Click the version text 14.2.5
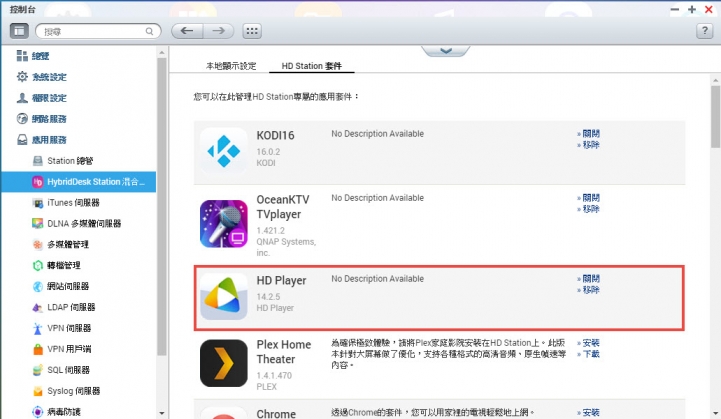 click(268, 297)
